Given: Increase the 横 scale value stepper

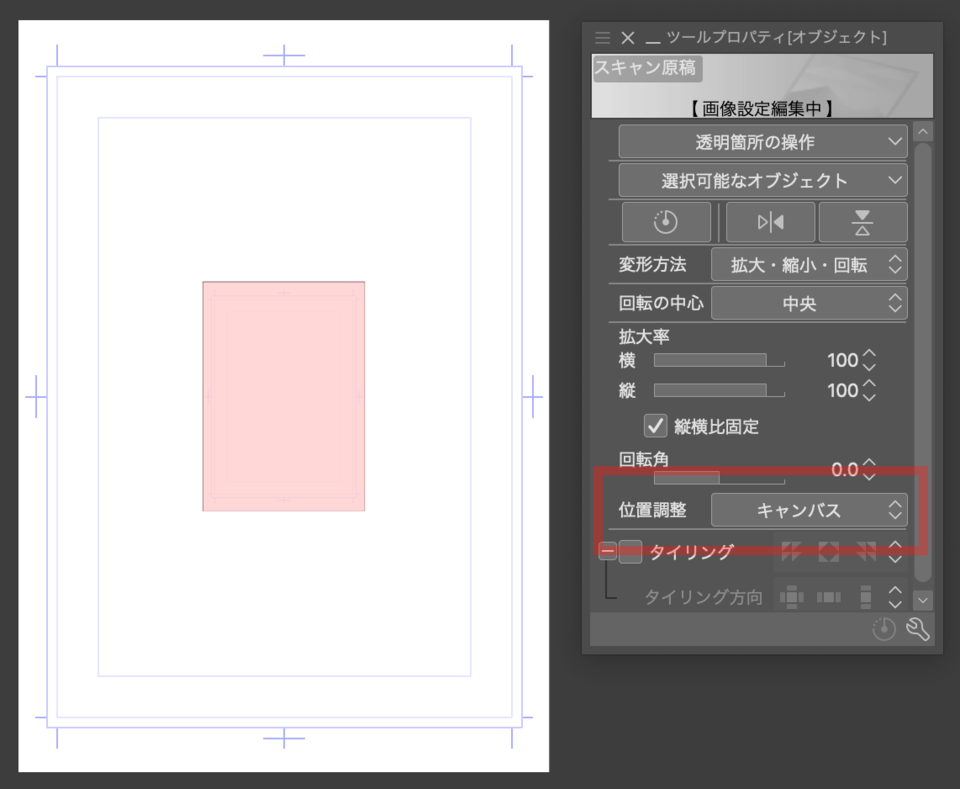Looking at the screenshot, I should click(x=869, y=354).
